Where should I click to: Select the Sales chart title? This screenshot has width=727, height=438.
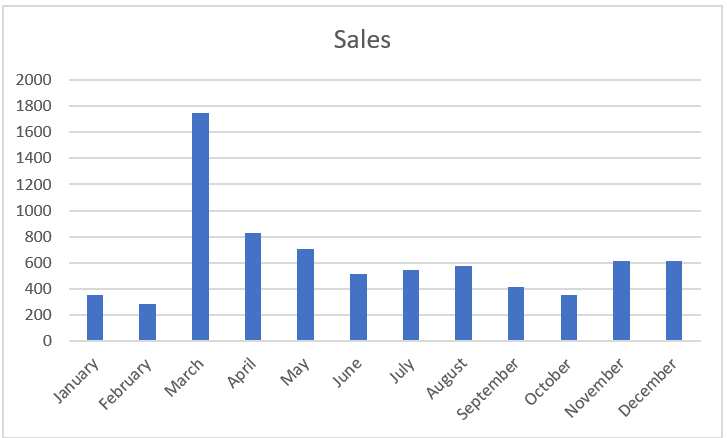click(x=362, y=39)
